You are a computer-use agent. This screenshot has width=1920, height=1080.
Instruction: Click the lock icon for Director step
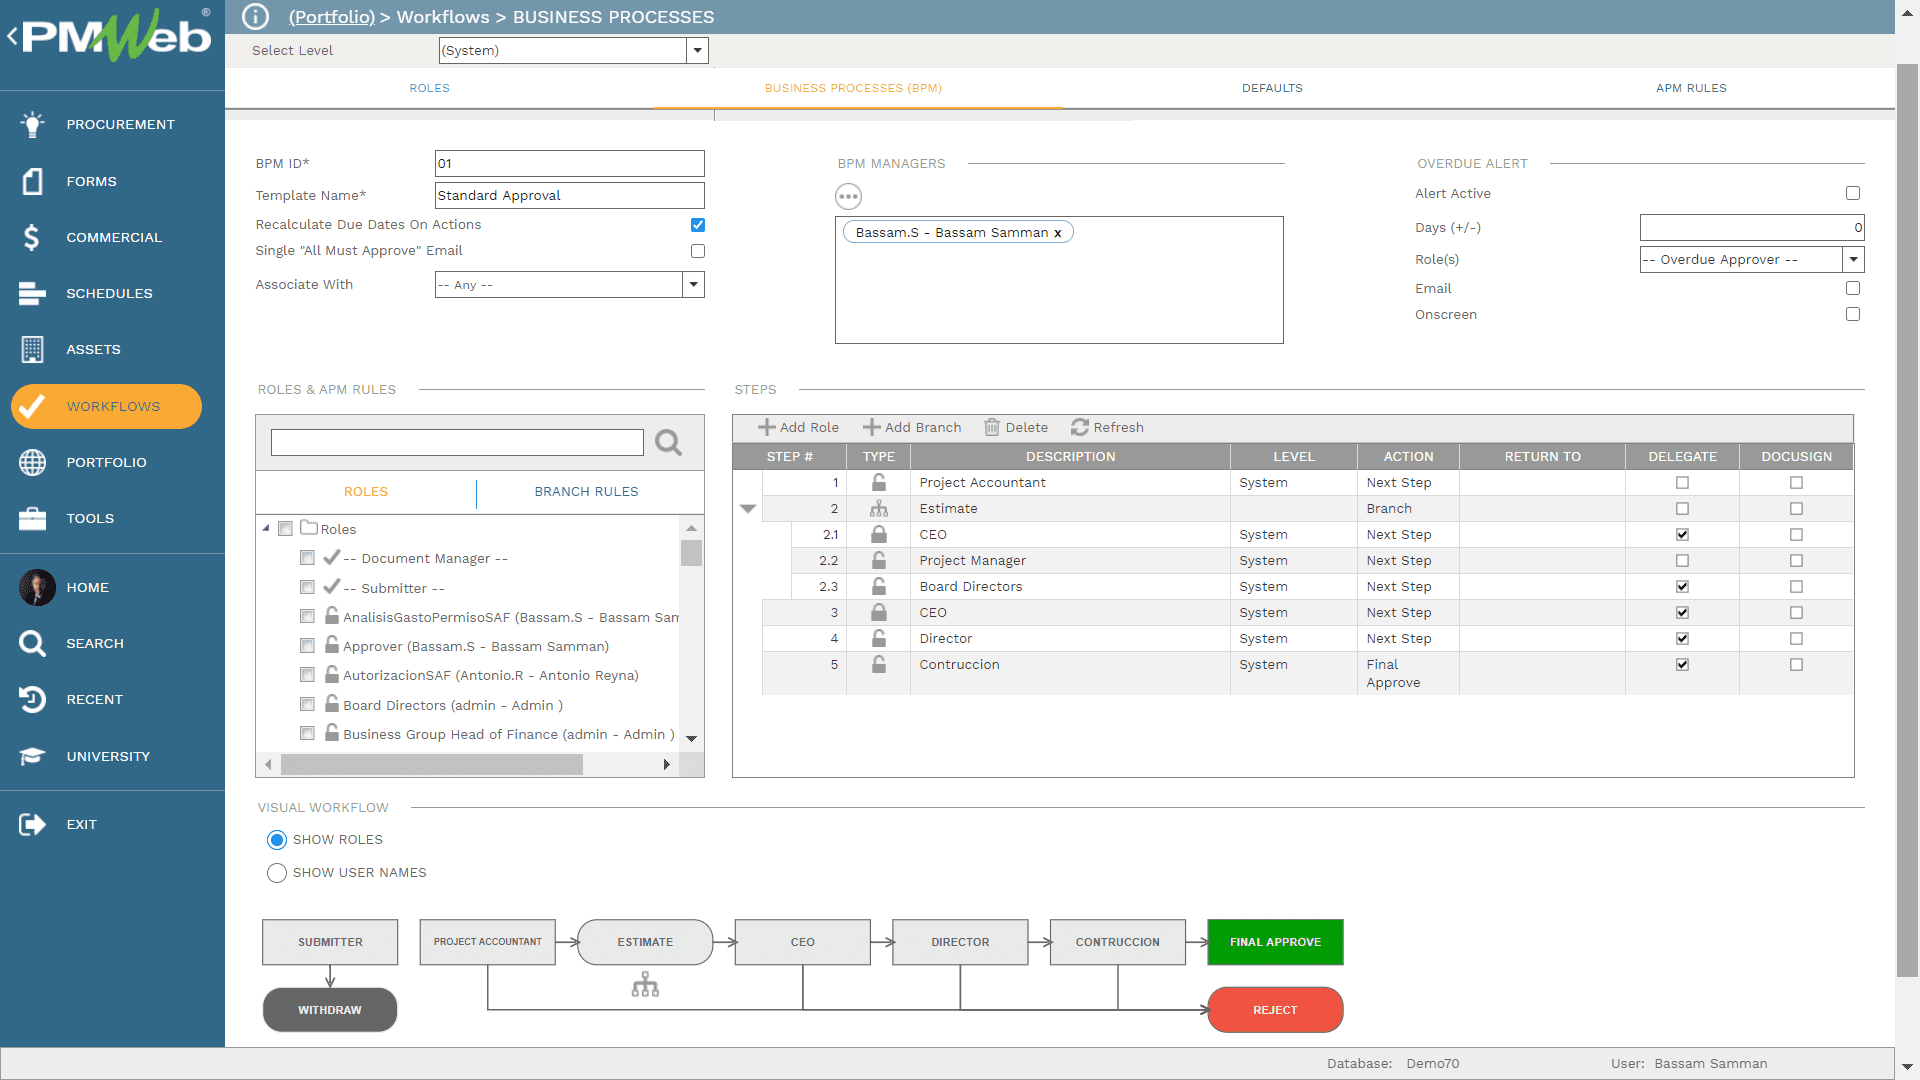point(879,638)
